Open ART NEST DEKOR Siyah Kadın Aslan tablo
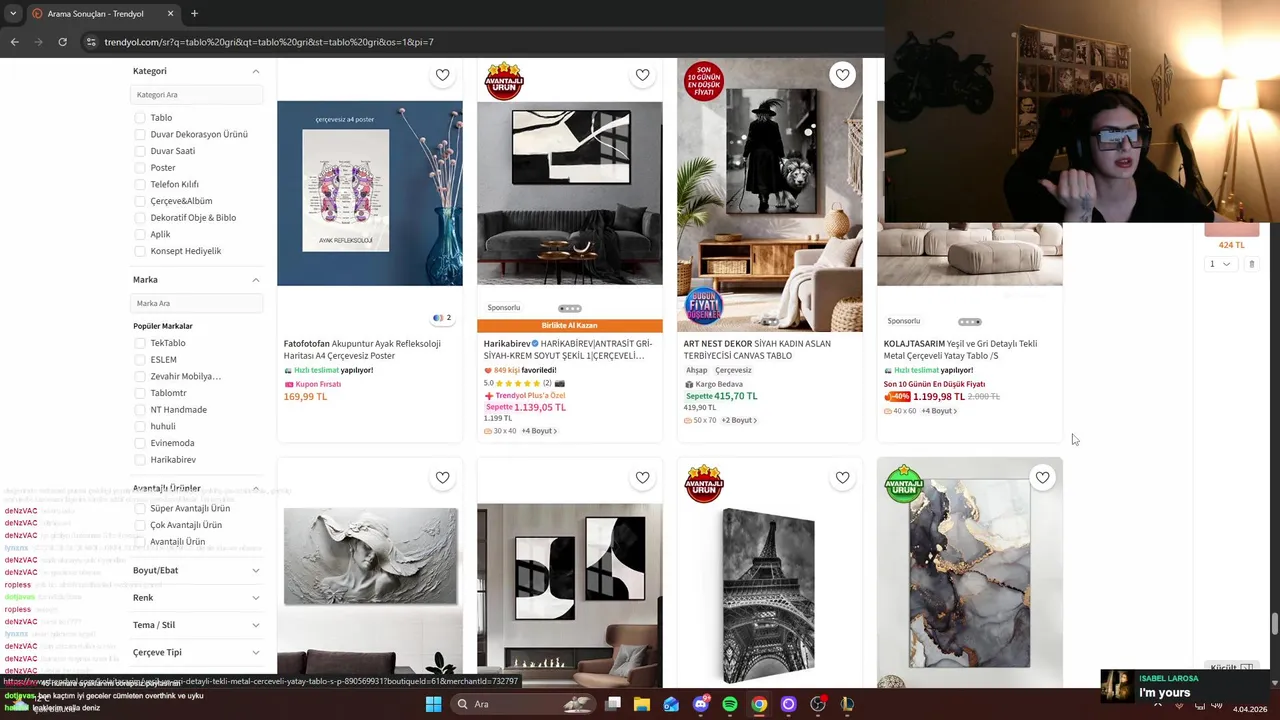Viewport: 1280px width, 720px height. tap(758, 349)
